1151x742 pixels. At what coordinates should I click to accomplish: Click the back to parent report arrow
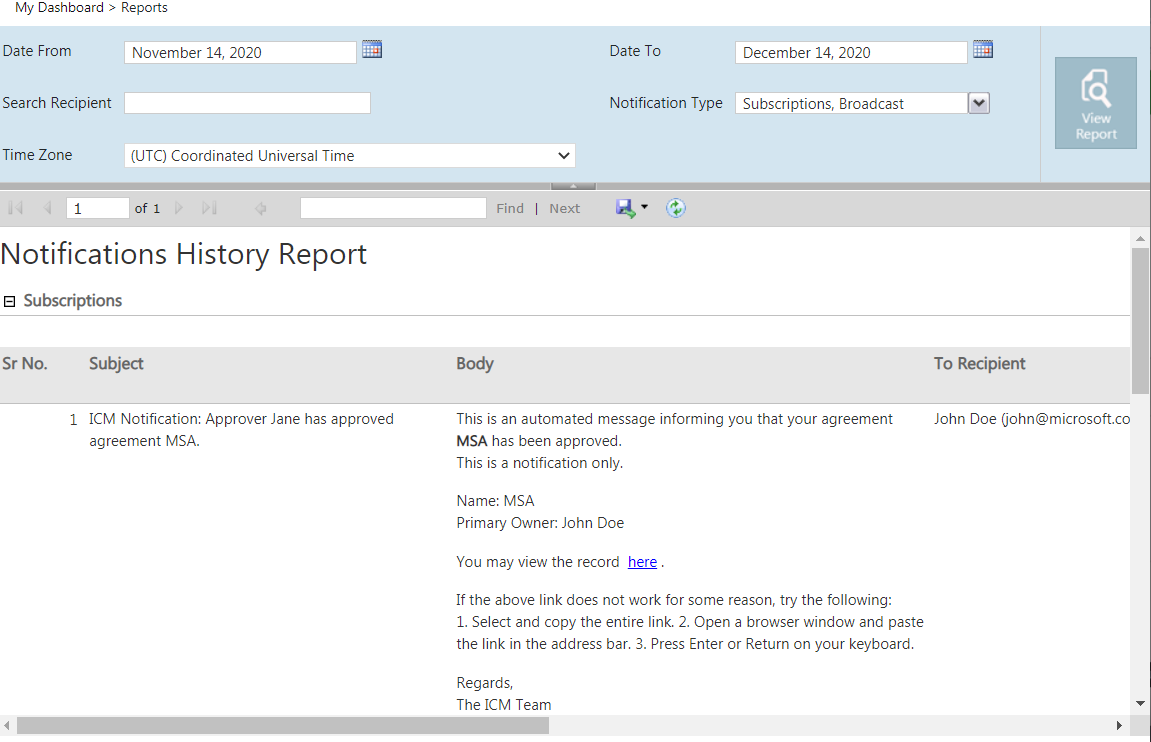pyautogui.click(x=261, y=208)
